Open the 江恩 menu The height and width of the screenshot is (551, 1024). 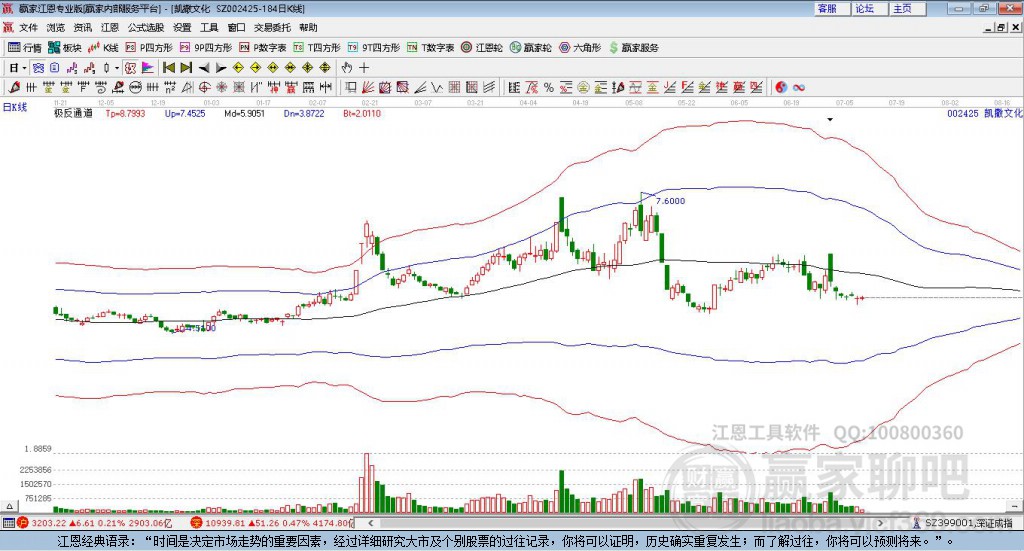tap(110, 27)
